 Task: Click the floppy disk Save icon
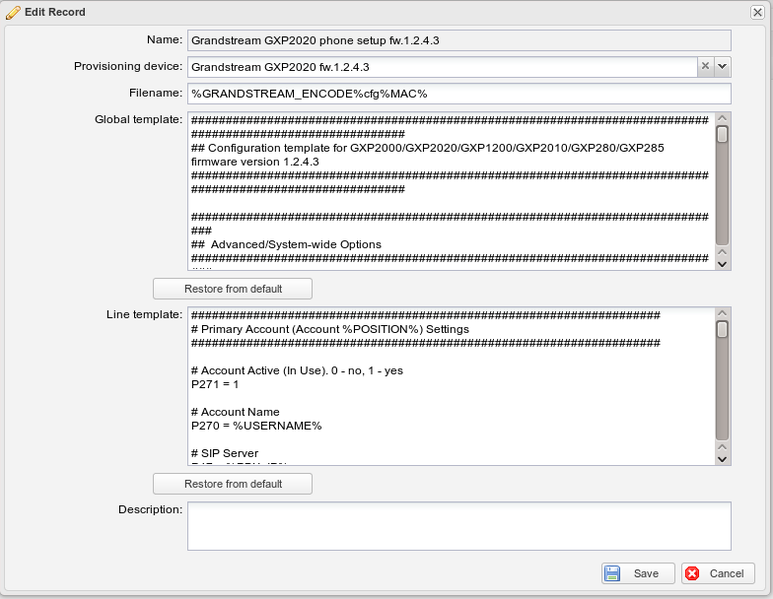point(612,573)
